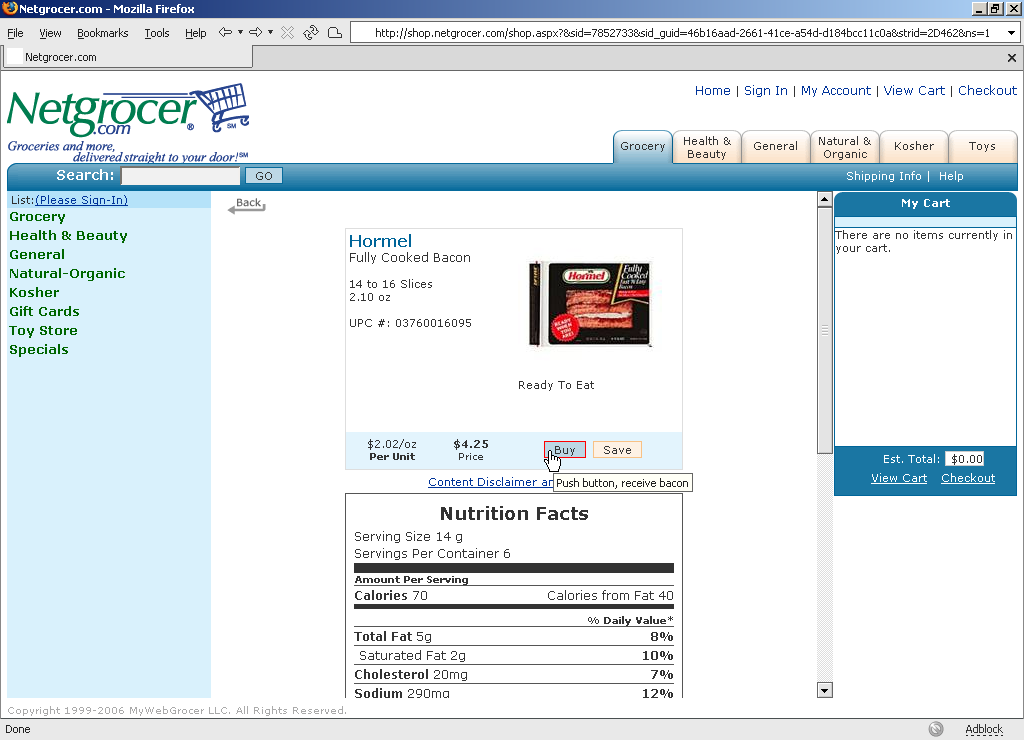Stop loading with the X toolbar icon
1024x740 pixels.
(x=287, y=33)
